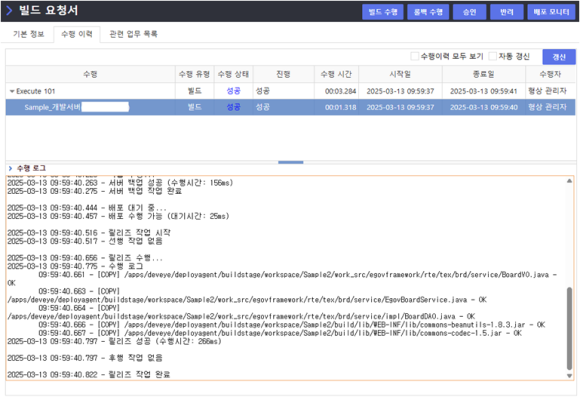Click the log scrollbar down arrow
Screen dimensions: 580x397
pos(569,376)
